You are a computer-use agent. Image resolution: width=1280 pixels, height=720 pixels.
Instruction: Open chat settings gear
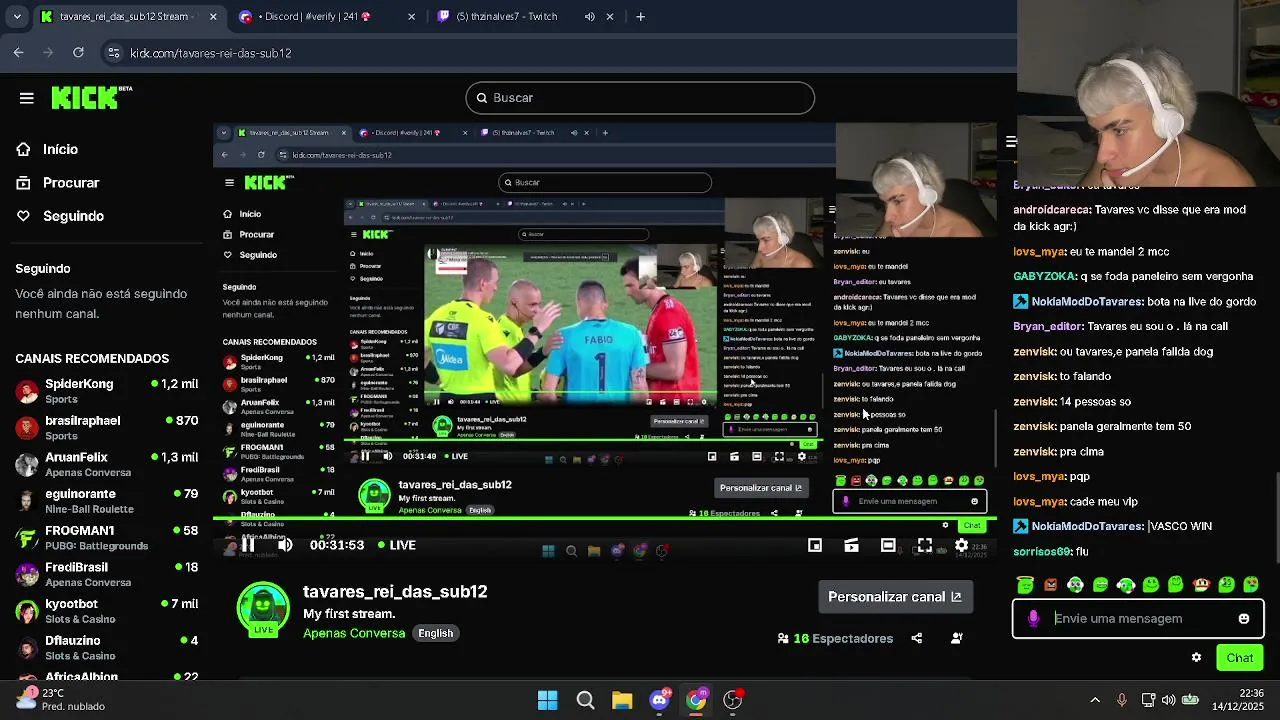pos(1196,658)
